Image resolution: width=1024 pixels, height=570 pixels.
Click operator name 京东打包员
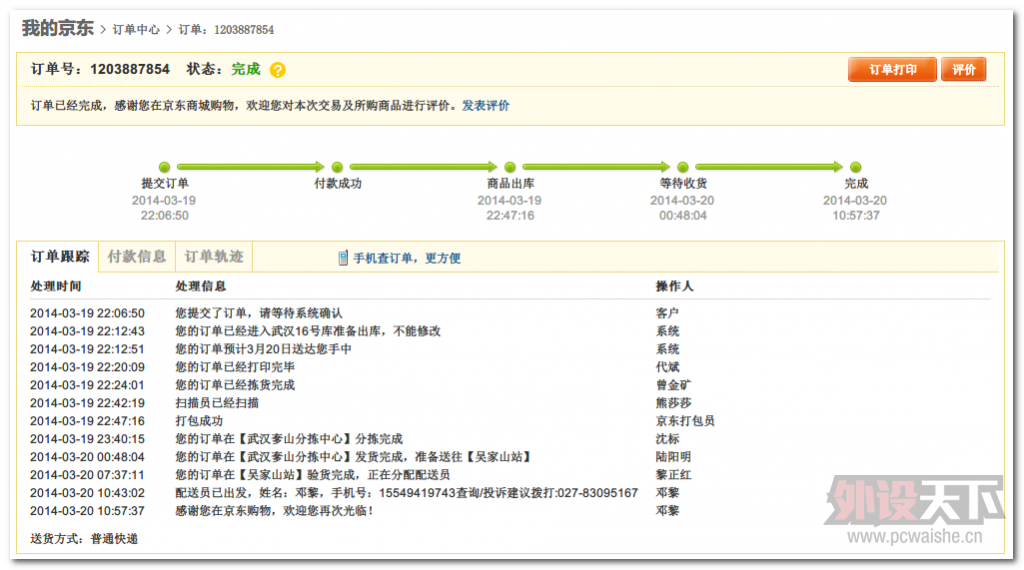point(685,421)
